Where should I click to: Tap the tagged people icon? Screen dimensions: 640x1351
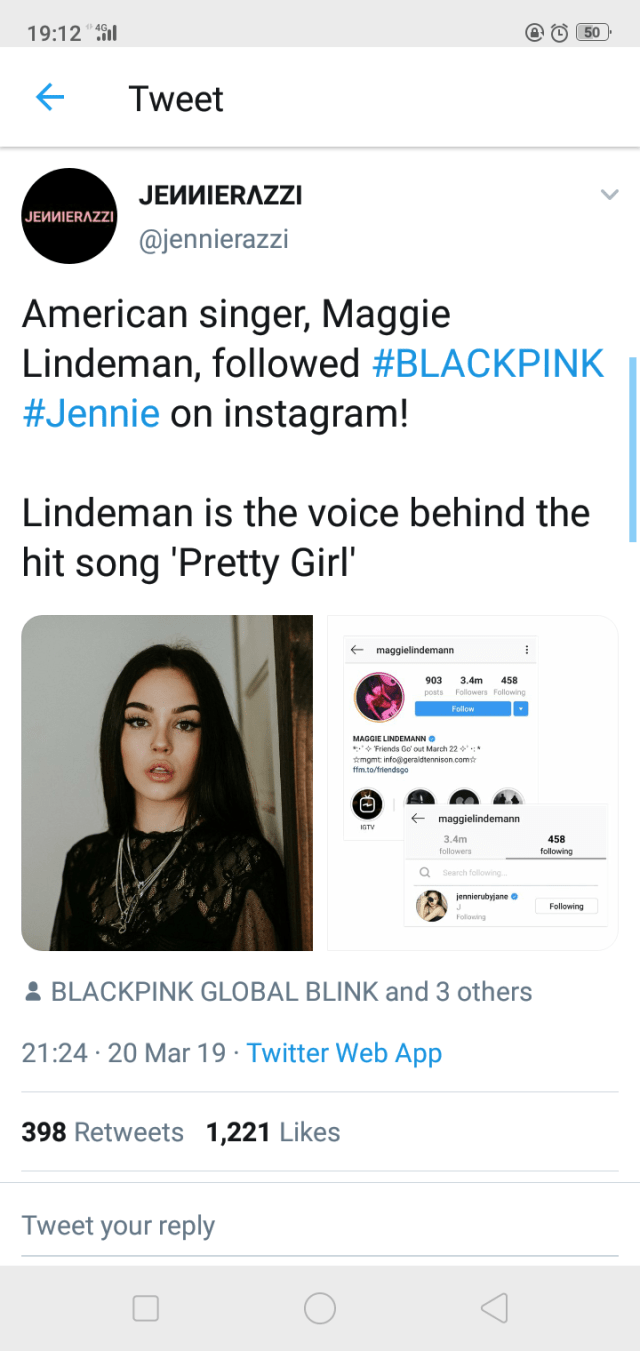(x=33, y=992)
